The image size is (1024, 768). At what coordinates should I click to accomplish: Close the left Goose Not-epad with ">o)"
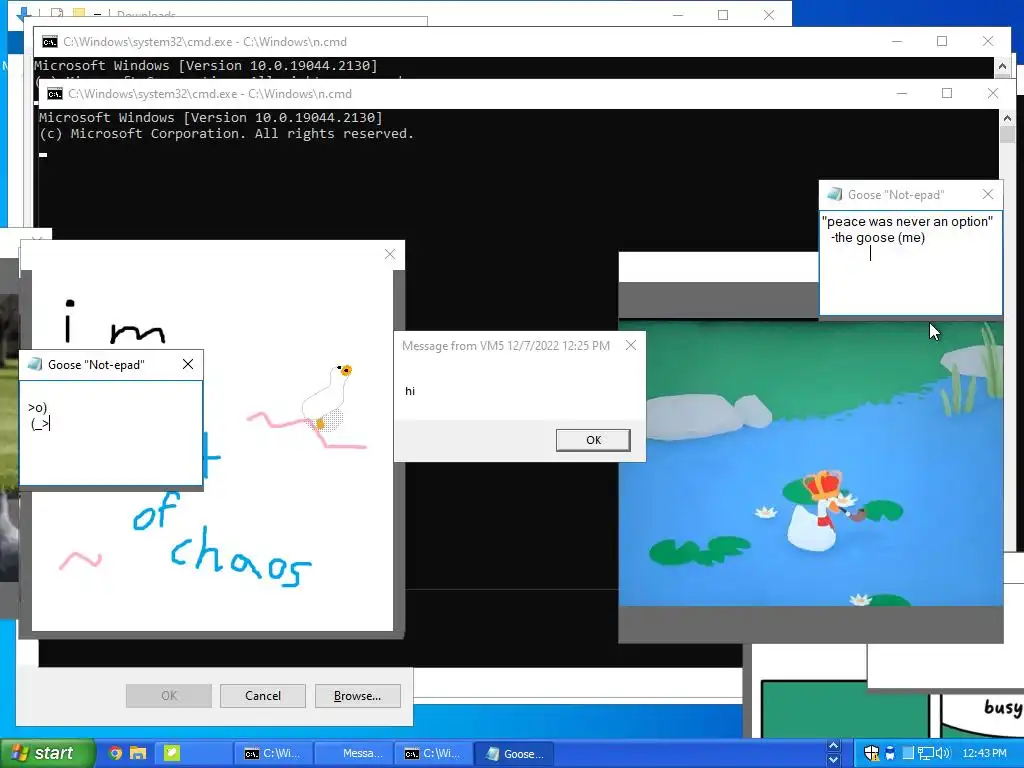click(188, 364)
